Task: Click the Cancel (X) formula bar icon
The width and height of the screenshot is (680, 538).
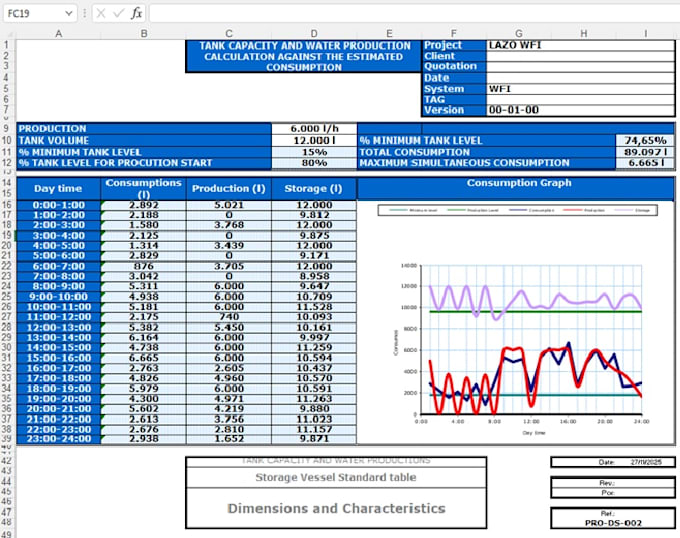Action: coord(101,13)
